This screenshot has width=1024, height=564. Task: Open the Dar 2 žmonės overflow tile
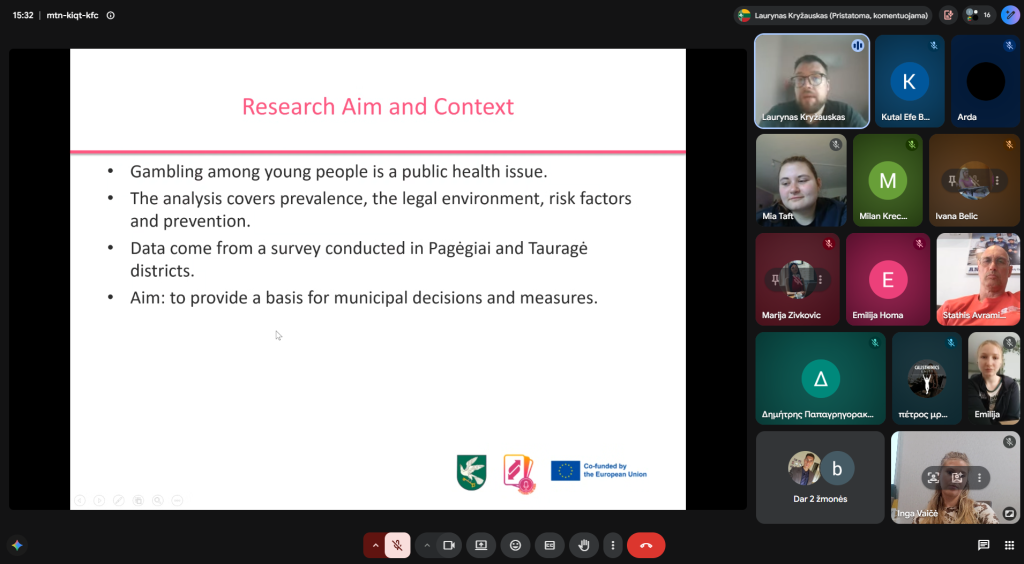tap(820, 477)
